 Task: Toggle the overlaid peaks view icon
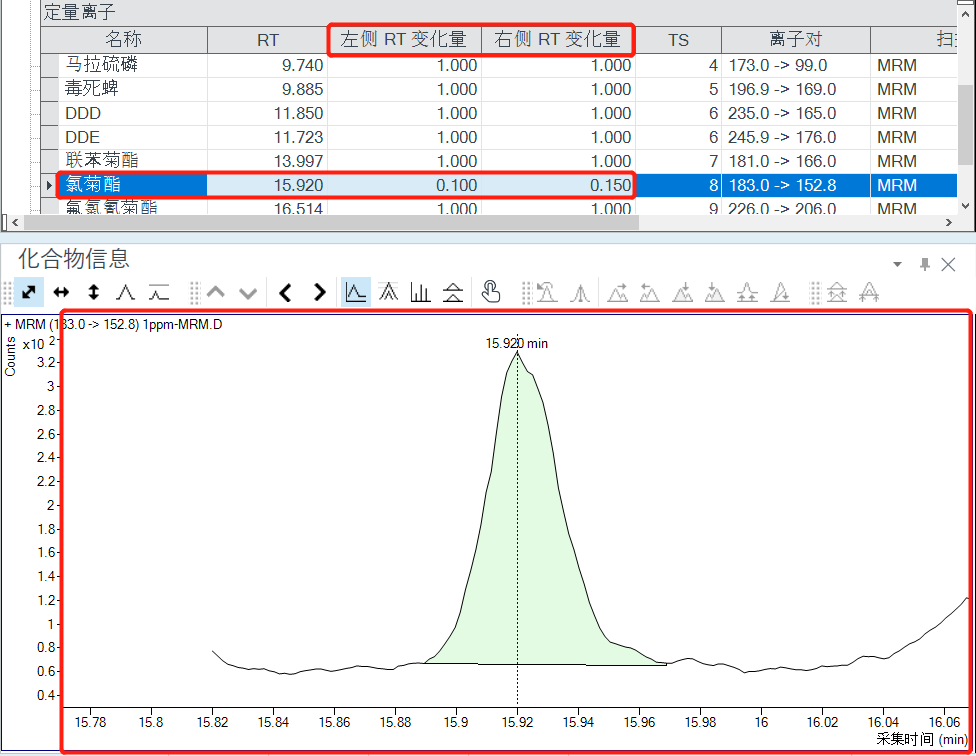point(388,292)
